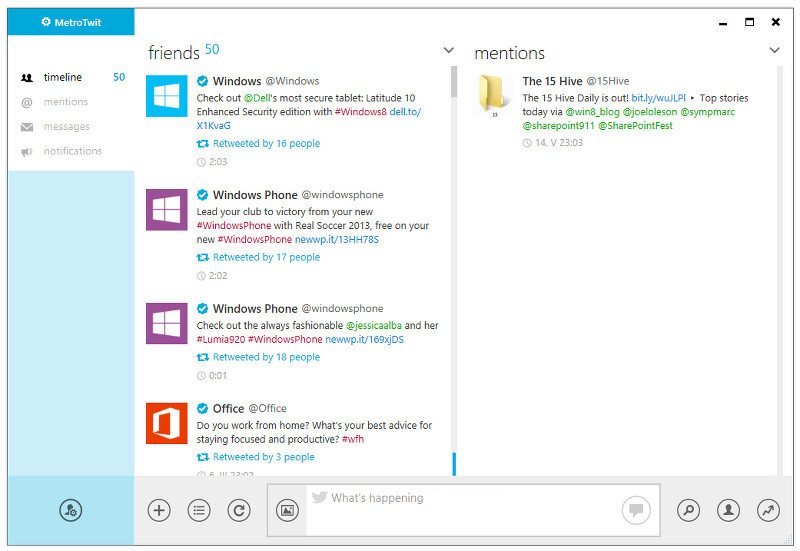
Task: Click the messages envelope icon
Action: tap(27, 127)
